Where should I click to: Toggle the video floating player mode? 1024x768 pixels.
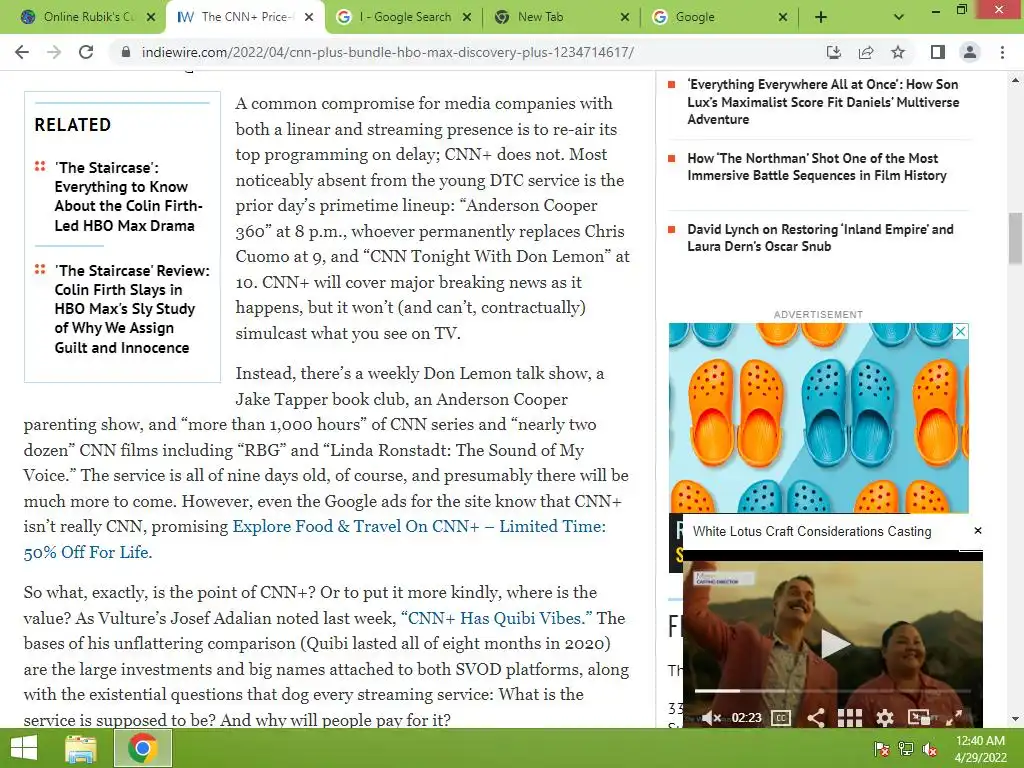tap(919, 718)
